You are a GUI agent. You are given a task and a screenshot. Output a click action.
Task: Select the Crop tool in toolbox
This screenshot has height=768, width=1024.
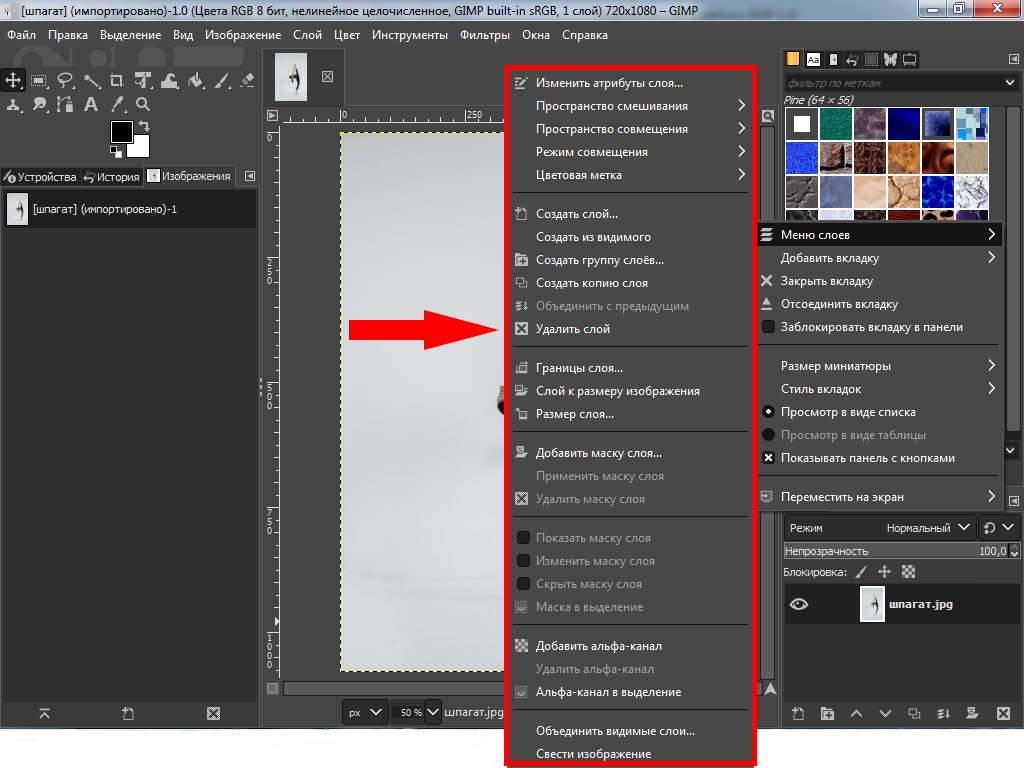point(117,81)
